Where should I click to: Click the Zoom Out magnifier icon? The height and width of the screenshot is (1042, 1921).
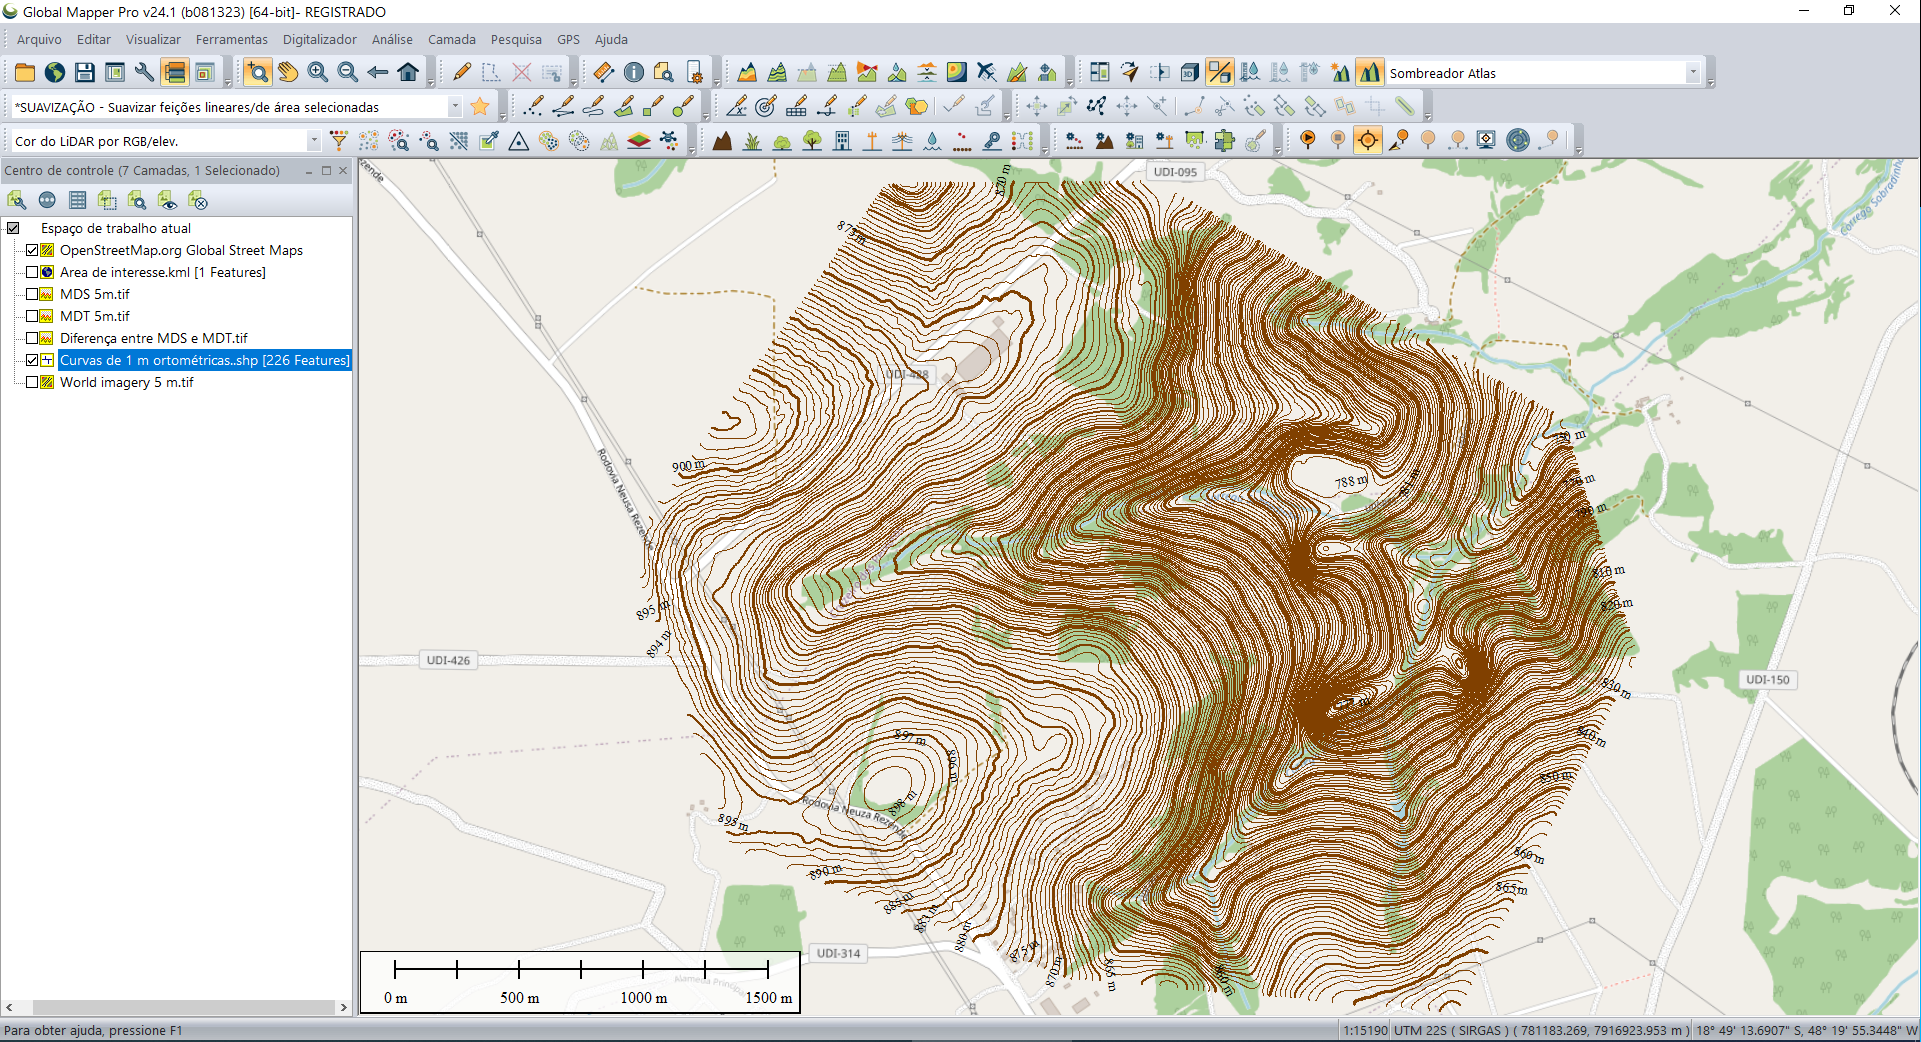coord(348,72)
